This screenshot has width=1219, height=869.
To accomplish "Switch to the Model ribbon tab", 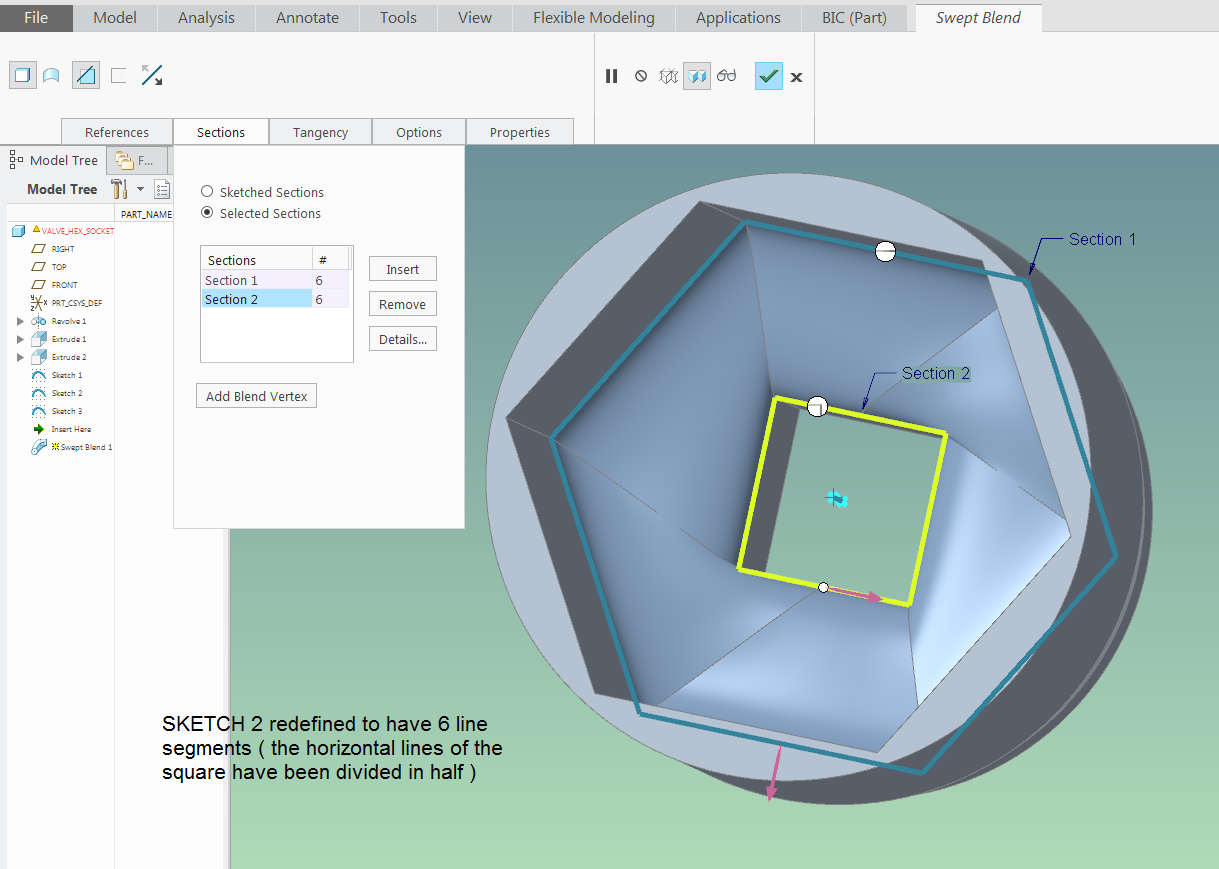I will point(115,18).
